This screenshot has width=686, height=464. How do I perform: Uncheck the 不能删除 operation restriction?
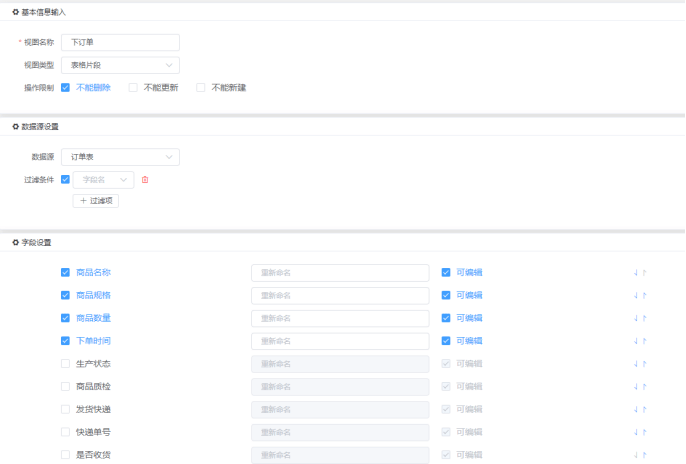click(x=65, y=87)
